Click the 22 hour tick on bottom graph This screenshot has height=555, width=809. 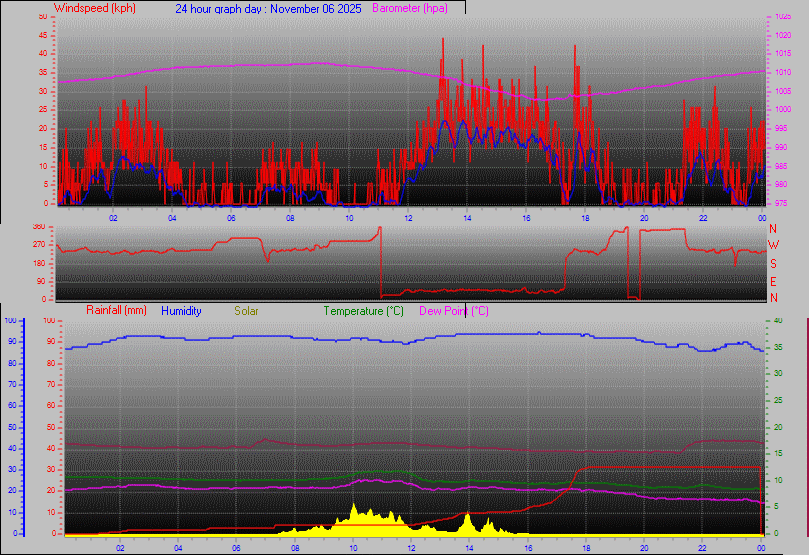pos(703,548)
